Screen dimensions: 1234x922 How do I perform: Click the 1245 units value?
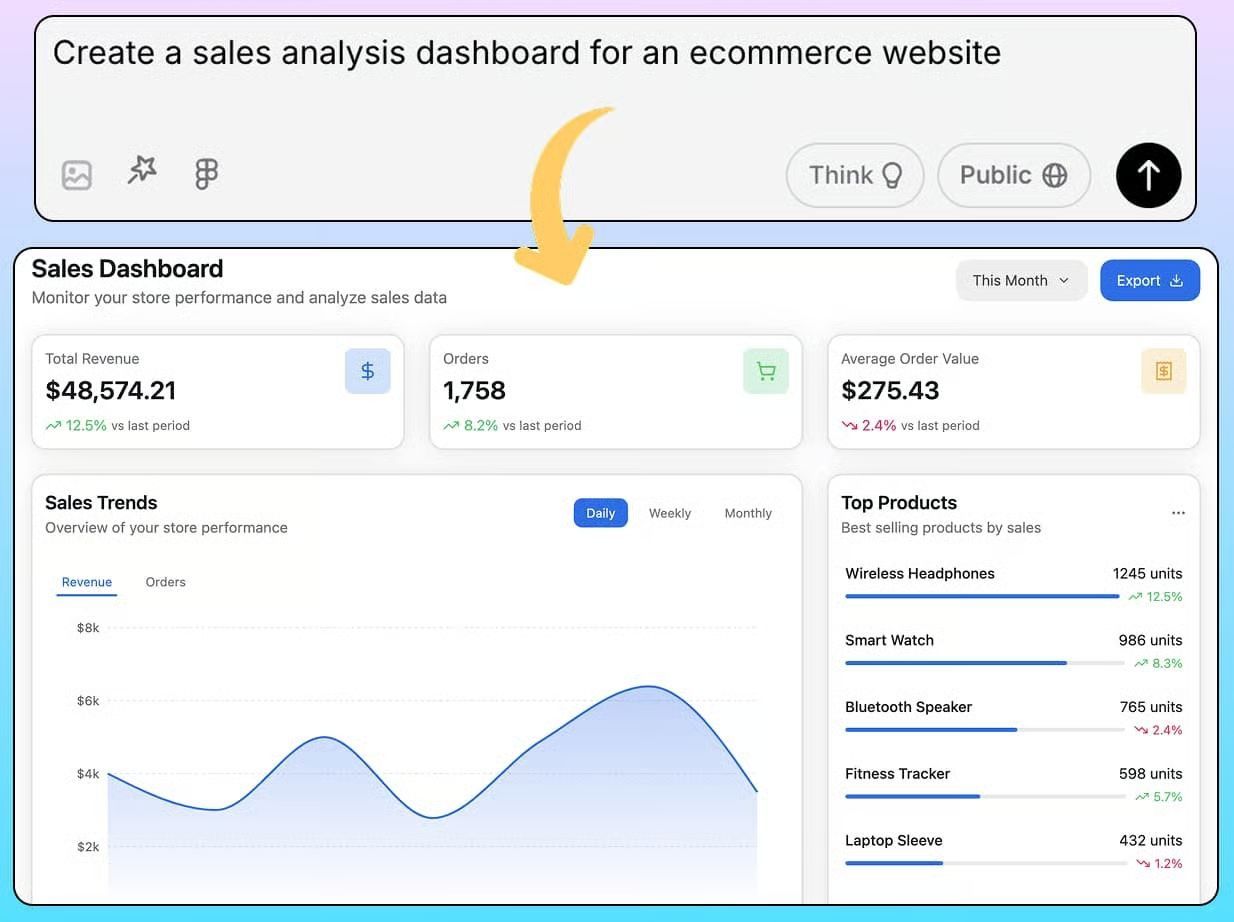point(1147,574)
